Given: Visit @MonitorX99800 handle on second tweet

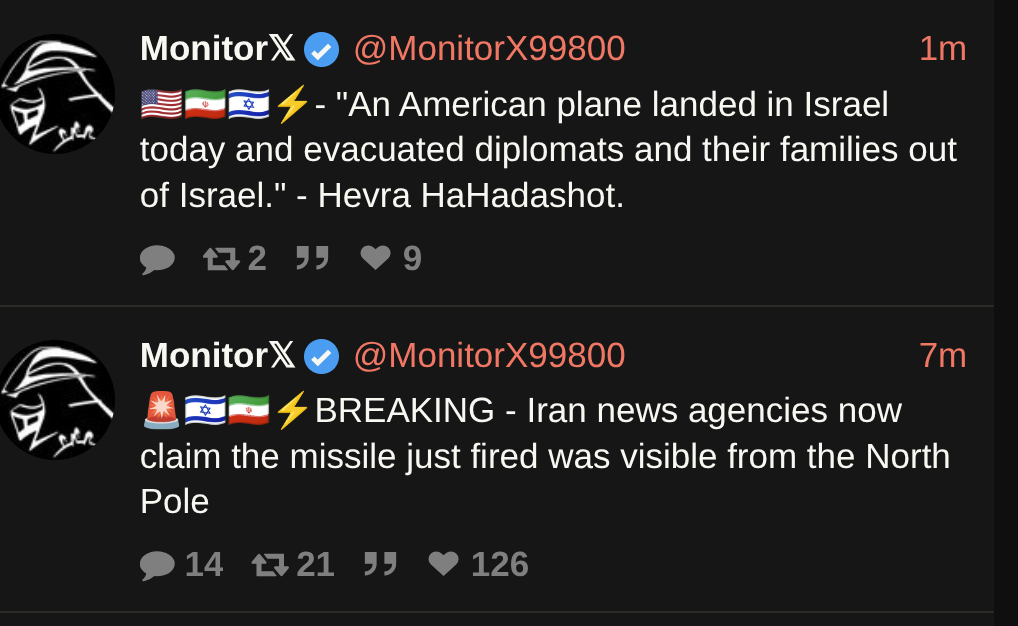Looking at the screenshot, I should click(x=490, y=355).
